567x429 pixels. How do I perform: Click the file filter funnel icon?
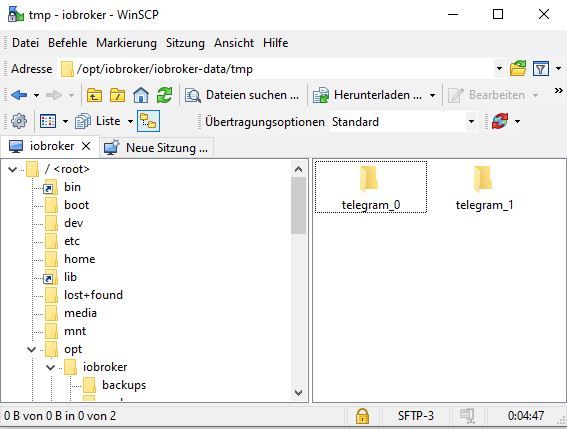pos(541,68)
